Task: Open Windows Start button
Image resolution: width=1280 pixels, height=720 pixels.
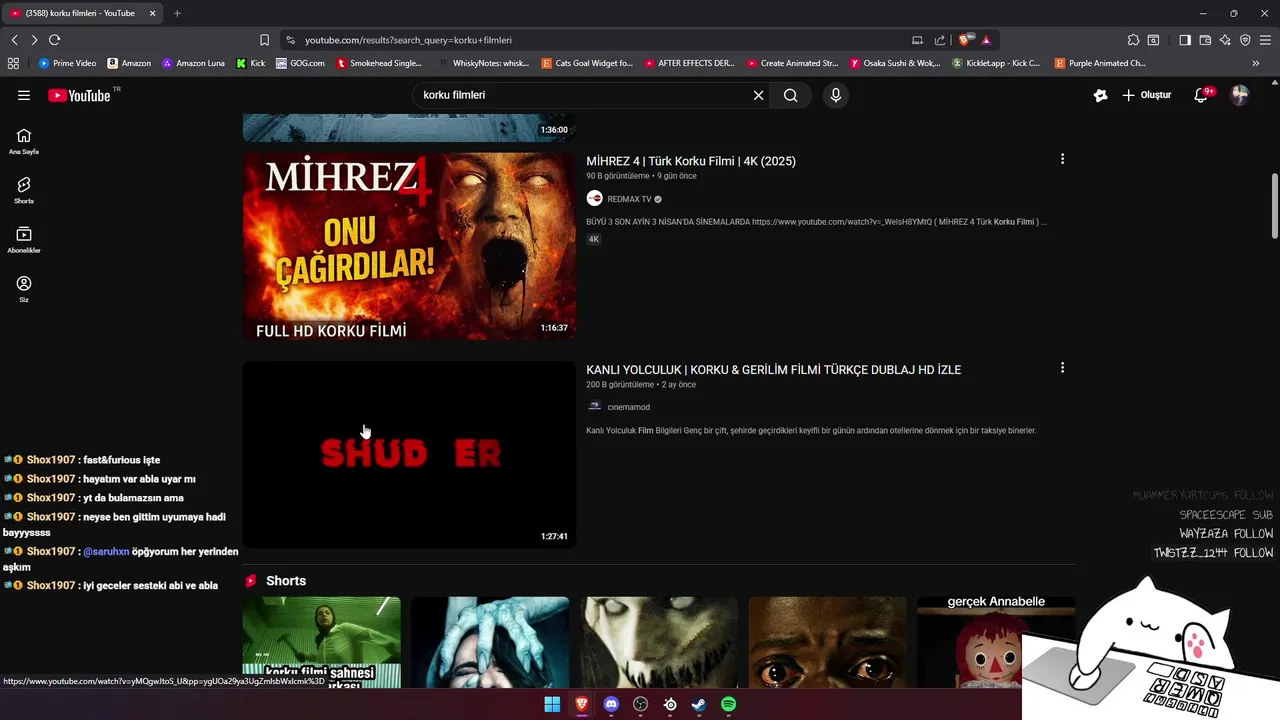Action: 552,705
